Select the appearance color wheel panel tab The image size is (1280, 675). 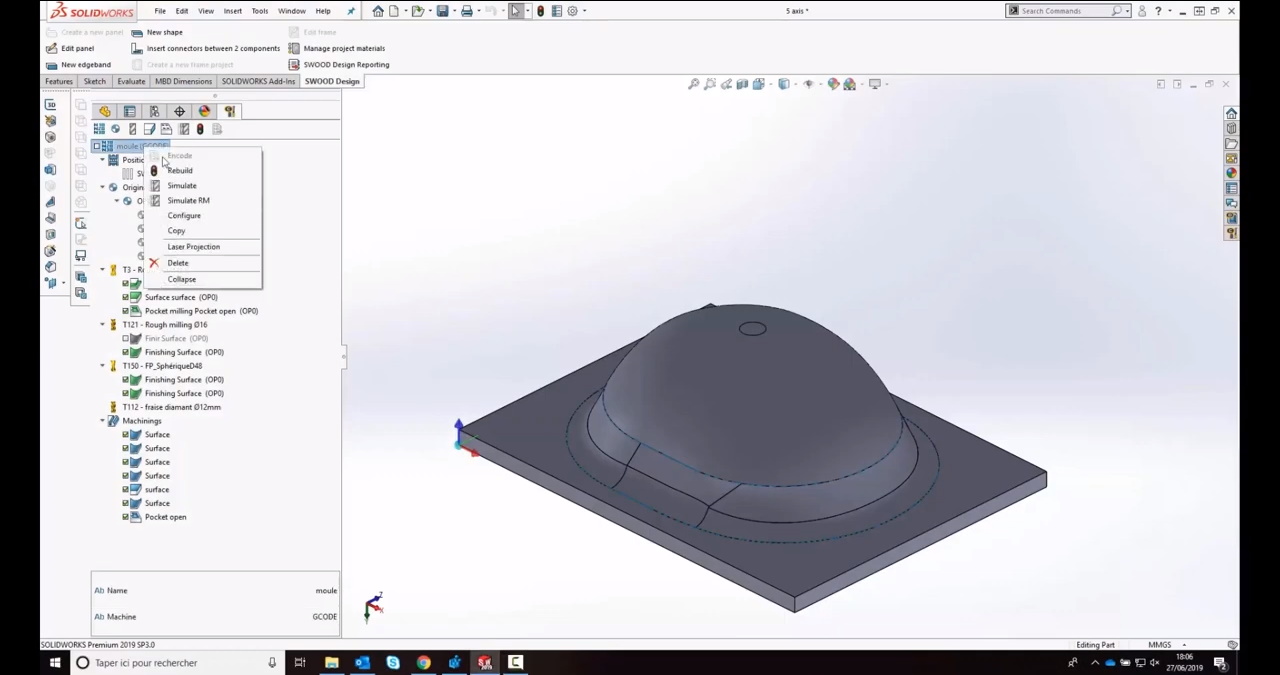coord(204,111)
